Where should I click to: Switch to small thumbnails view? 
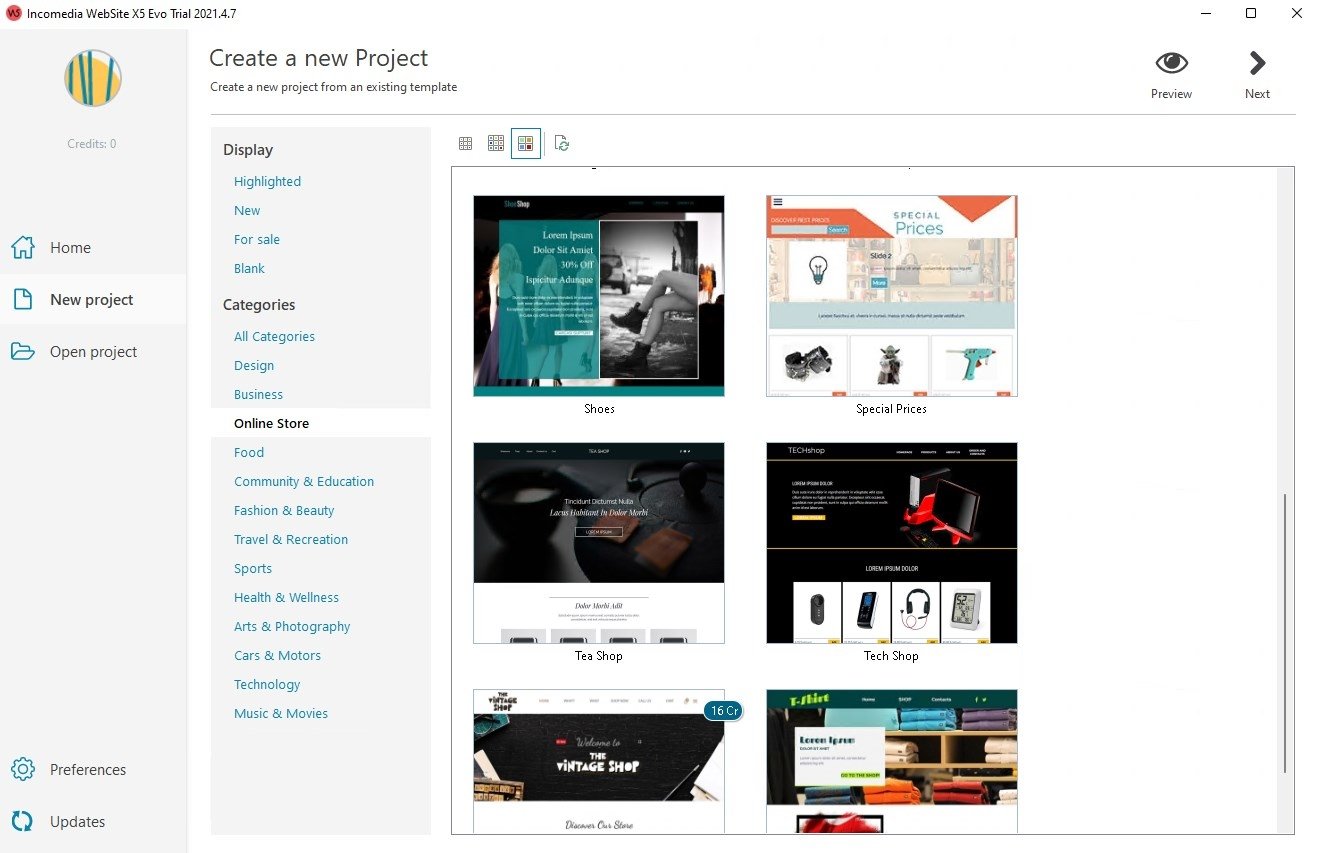pyautogui.click(x=465, y=143)
